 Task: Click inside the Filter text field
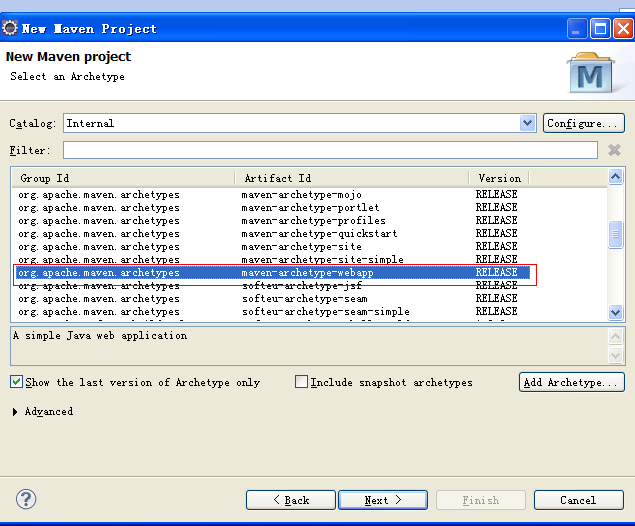(330, 150)
